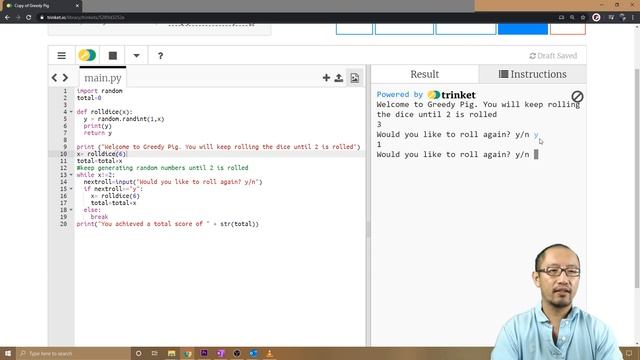640x360 pixels.
Task: Click the circle-slash clear icon in the console
Action: coord(577,96)
